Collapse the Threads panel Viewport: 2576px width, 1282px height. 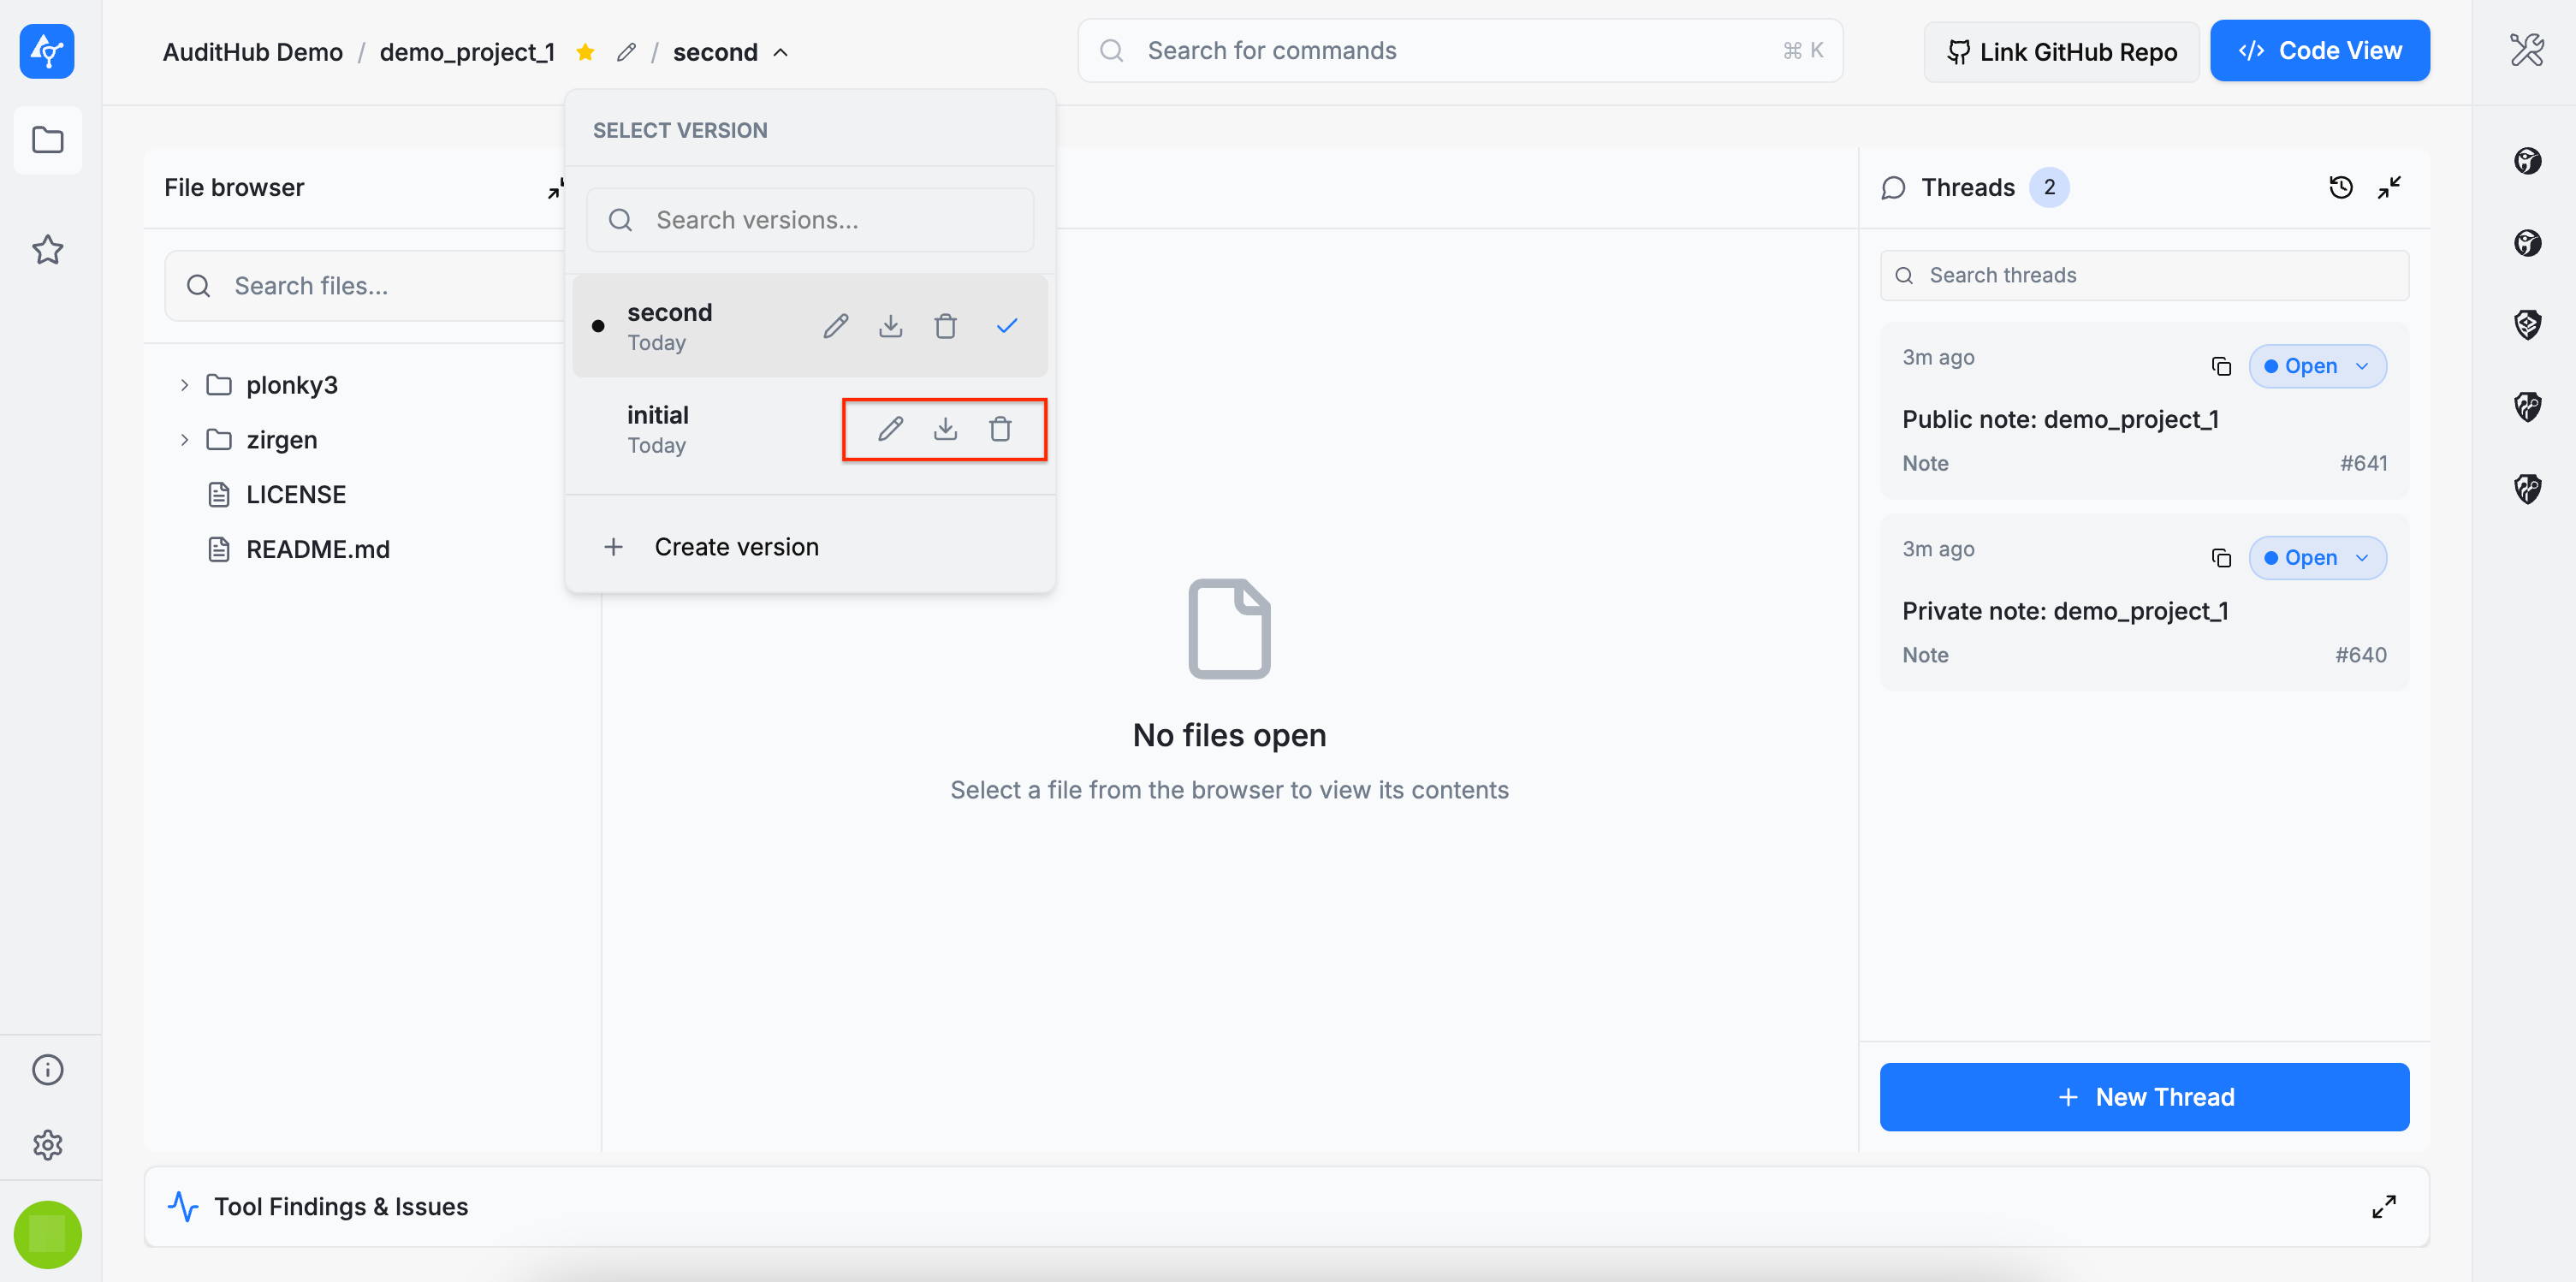pyautogui.click(x=2389, y=187)
